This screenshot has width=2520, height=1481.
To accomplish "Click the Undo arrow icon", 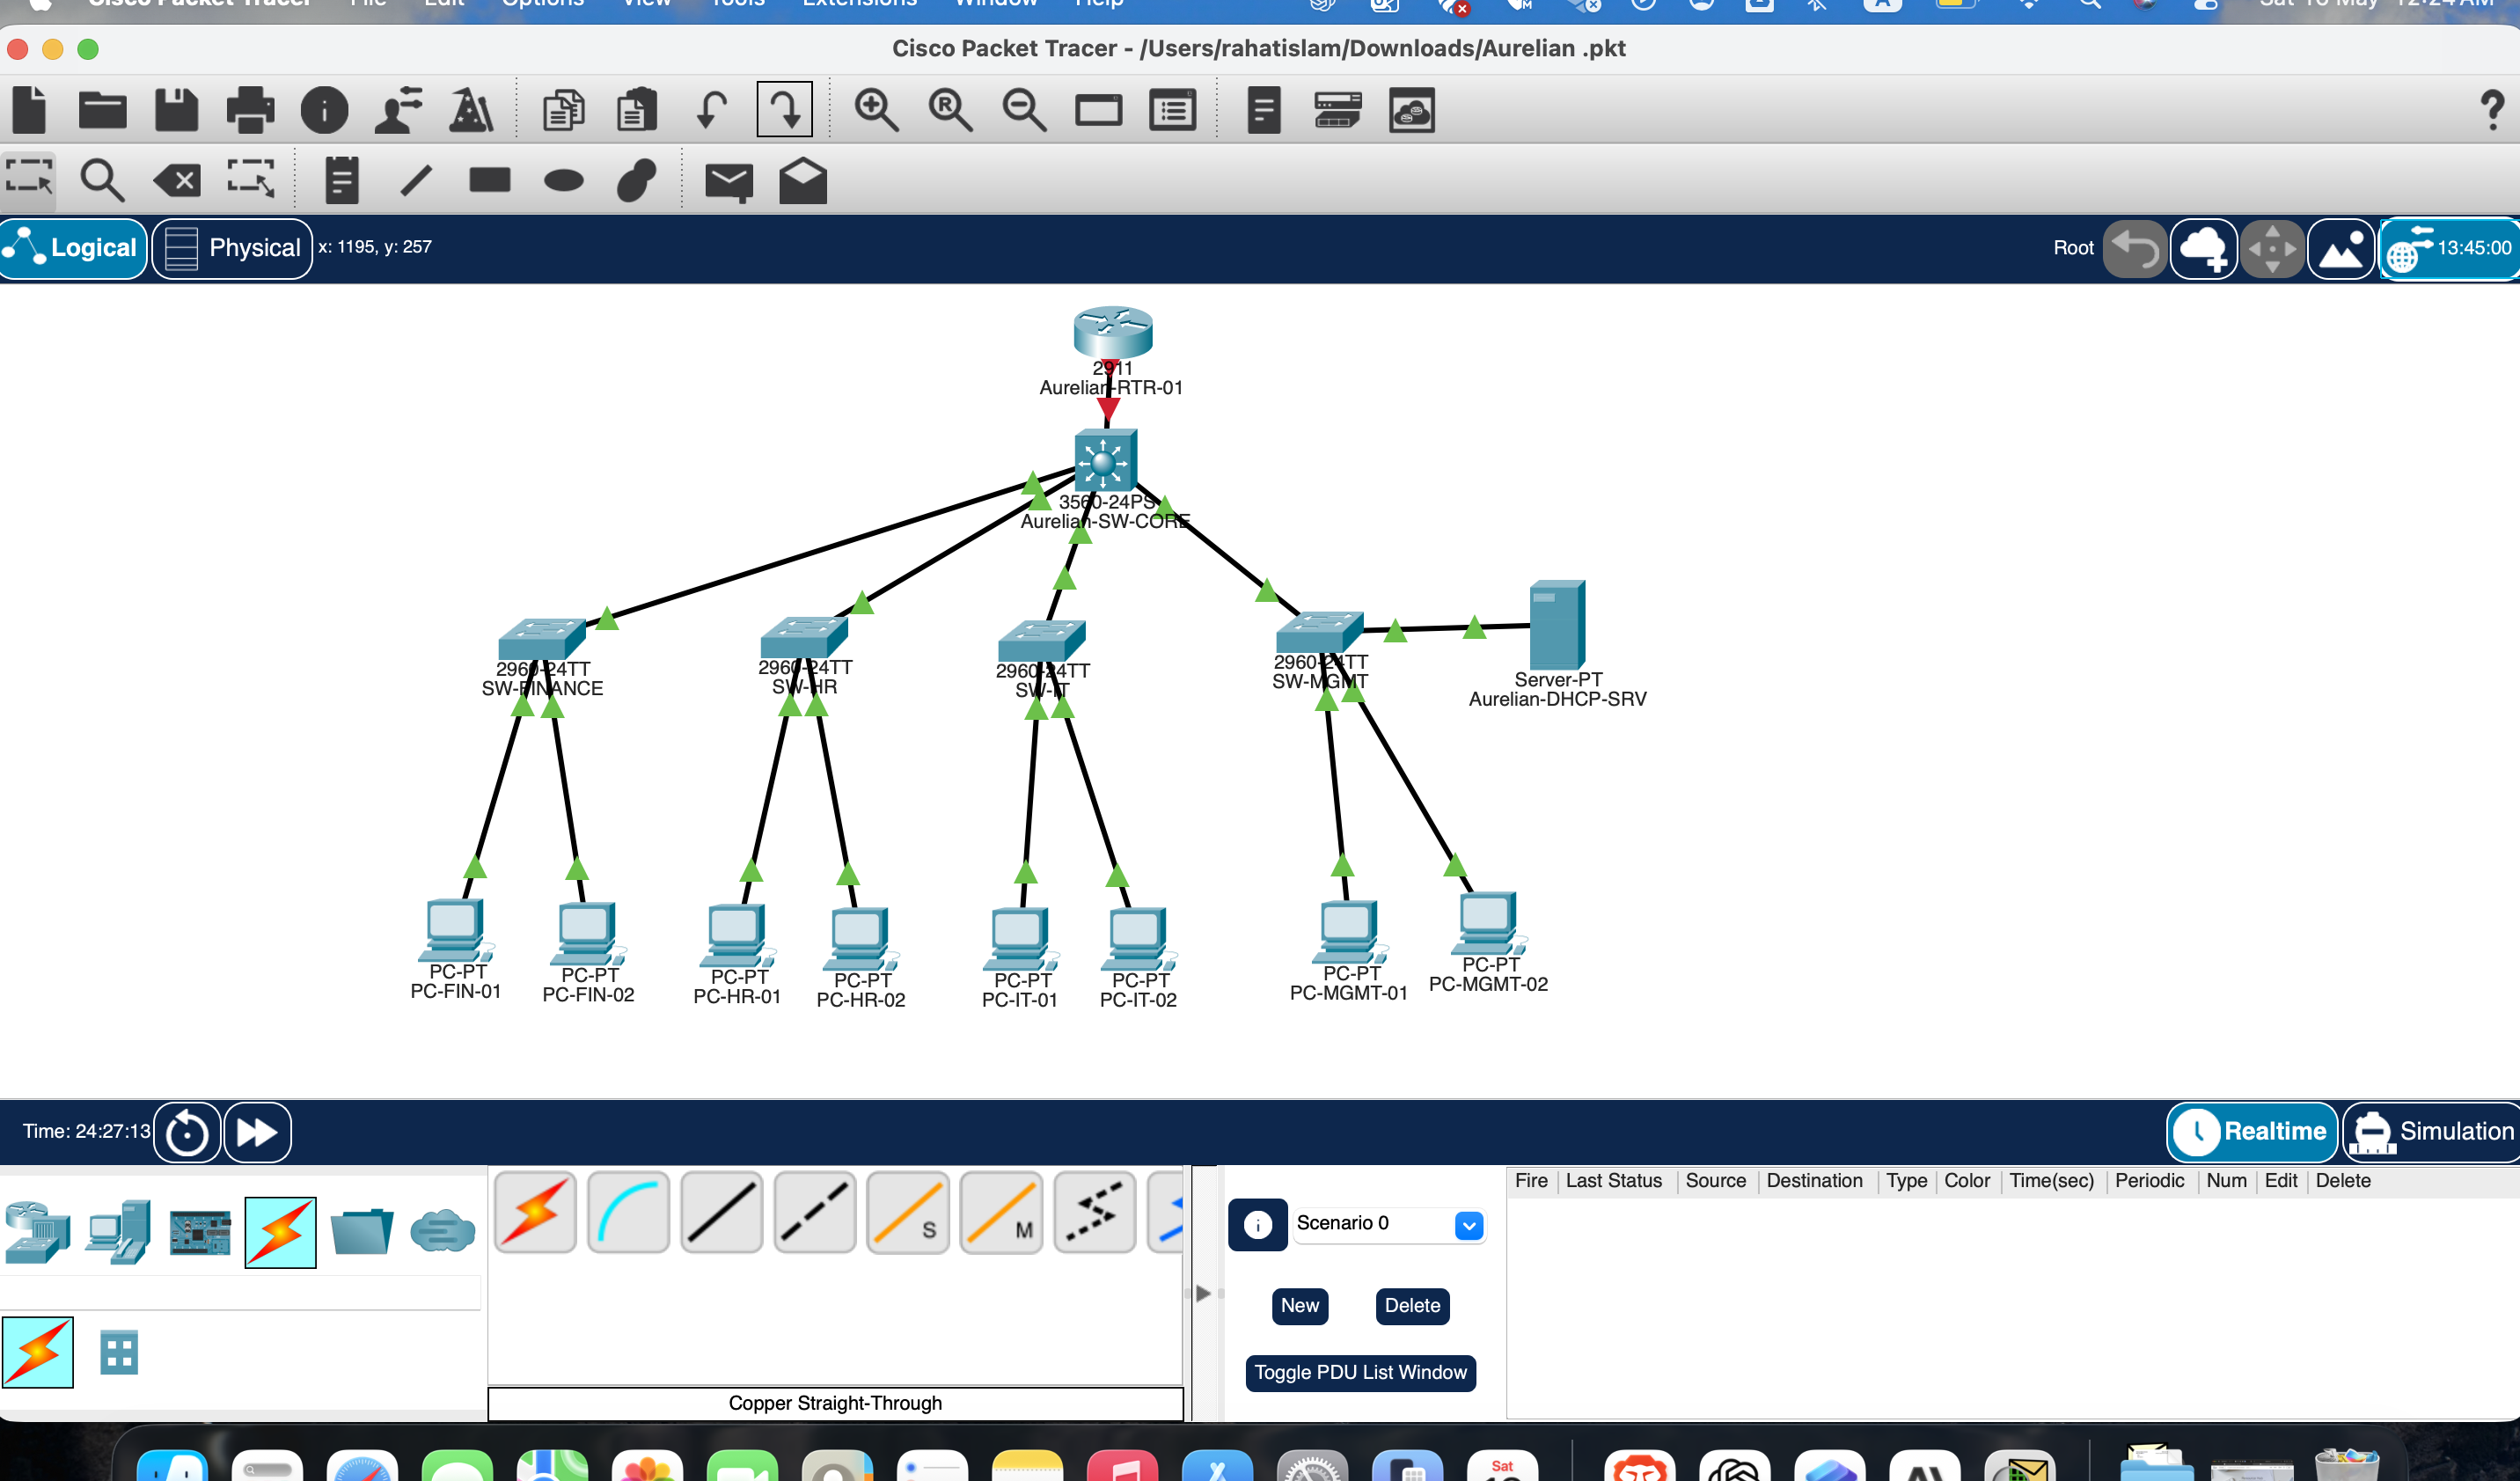I will 711,110.
